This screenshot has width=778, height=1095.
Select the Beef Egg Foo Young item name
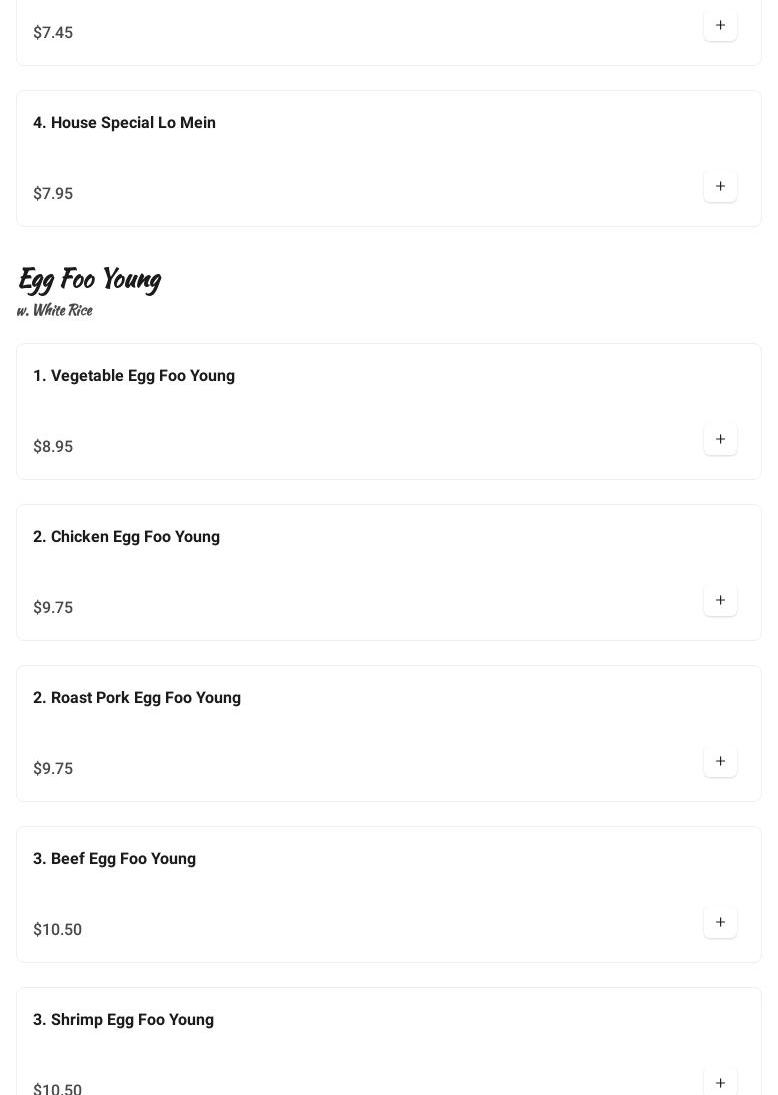[114, 858]
